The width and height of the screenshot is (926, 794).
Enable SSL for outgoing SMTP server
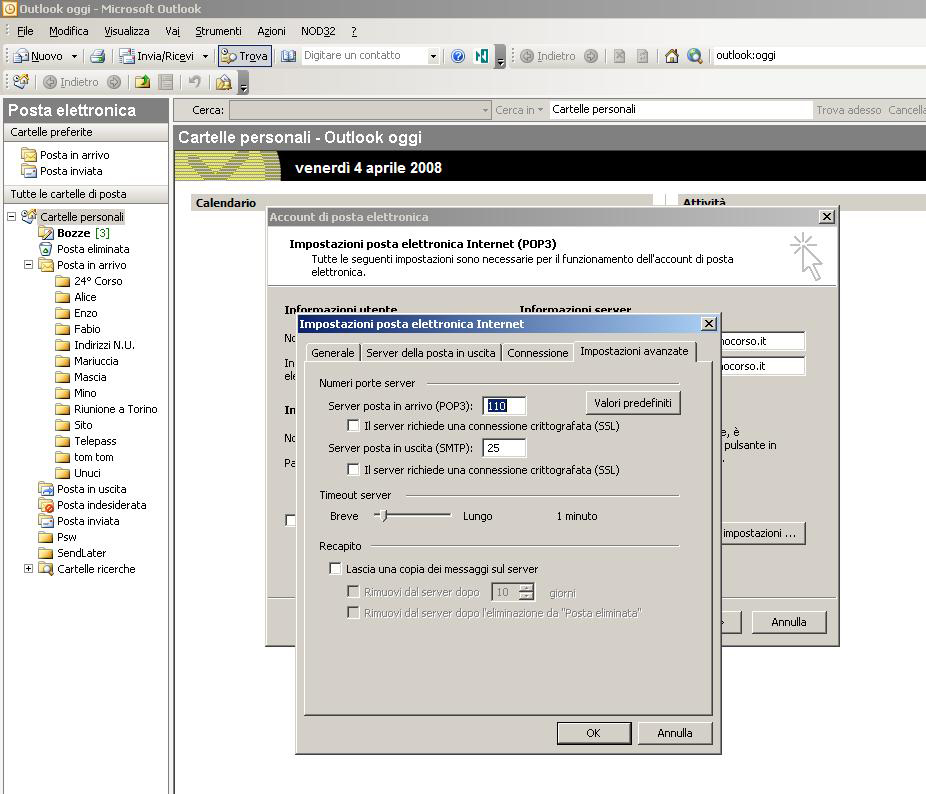pyautogui.click(x=353, y=470)
